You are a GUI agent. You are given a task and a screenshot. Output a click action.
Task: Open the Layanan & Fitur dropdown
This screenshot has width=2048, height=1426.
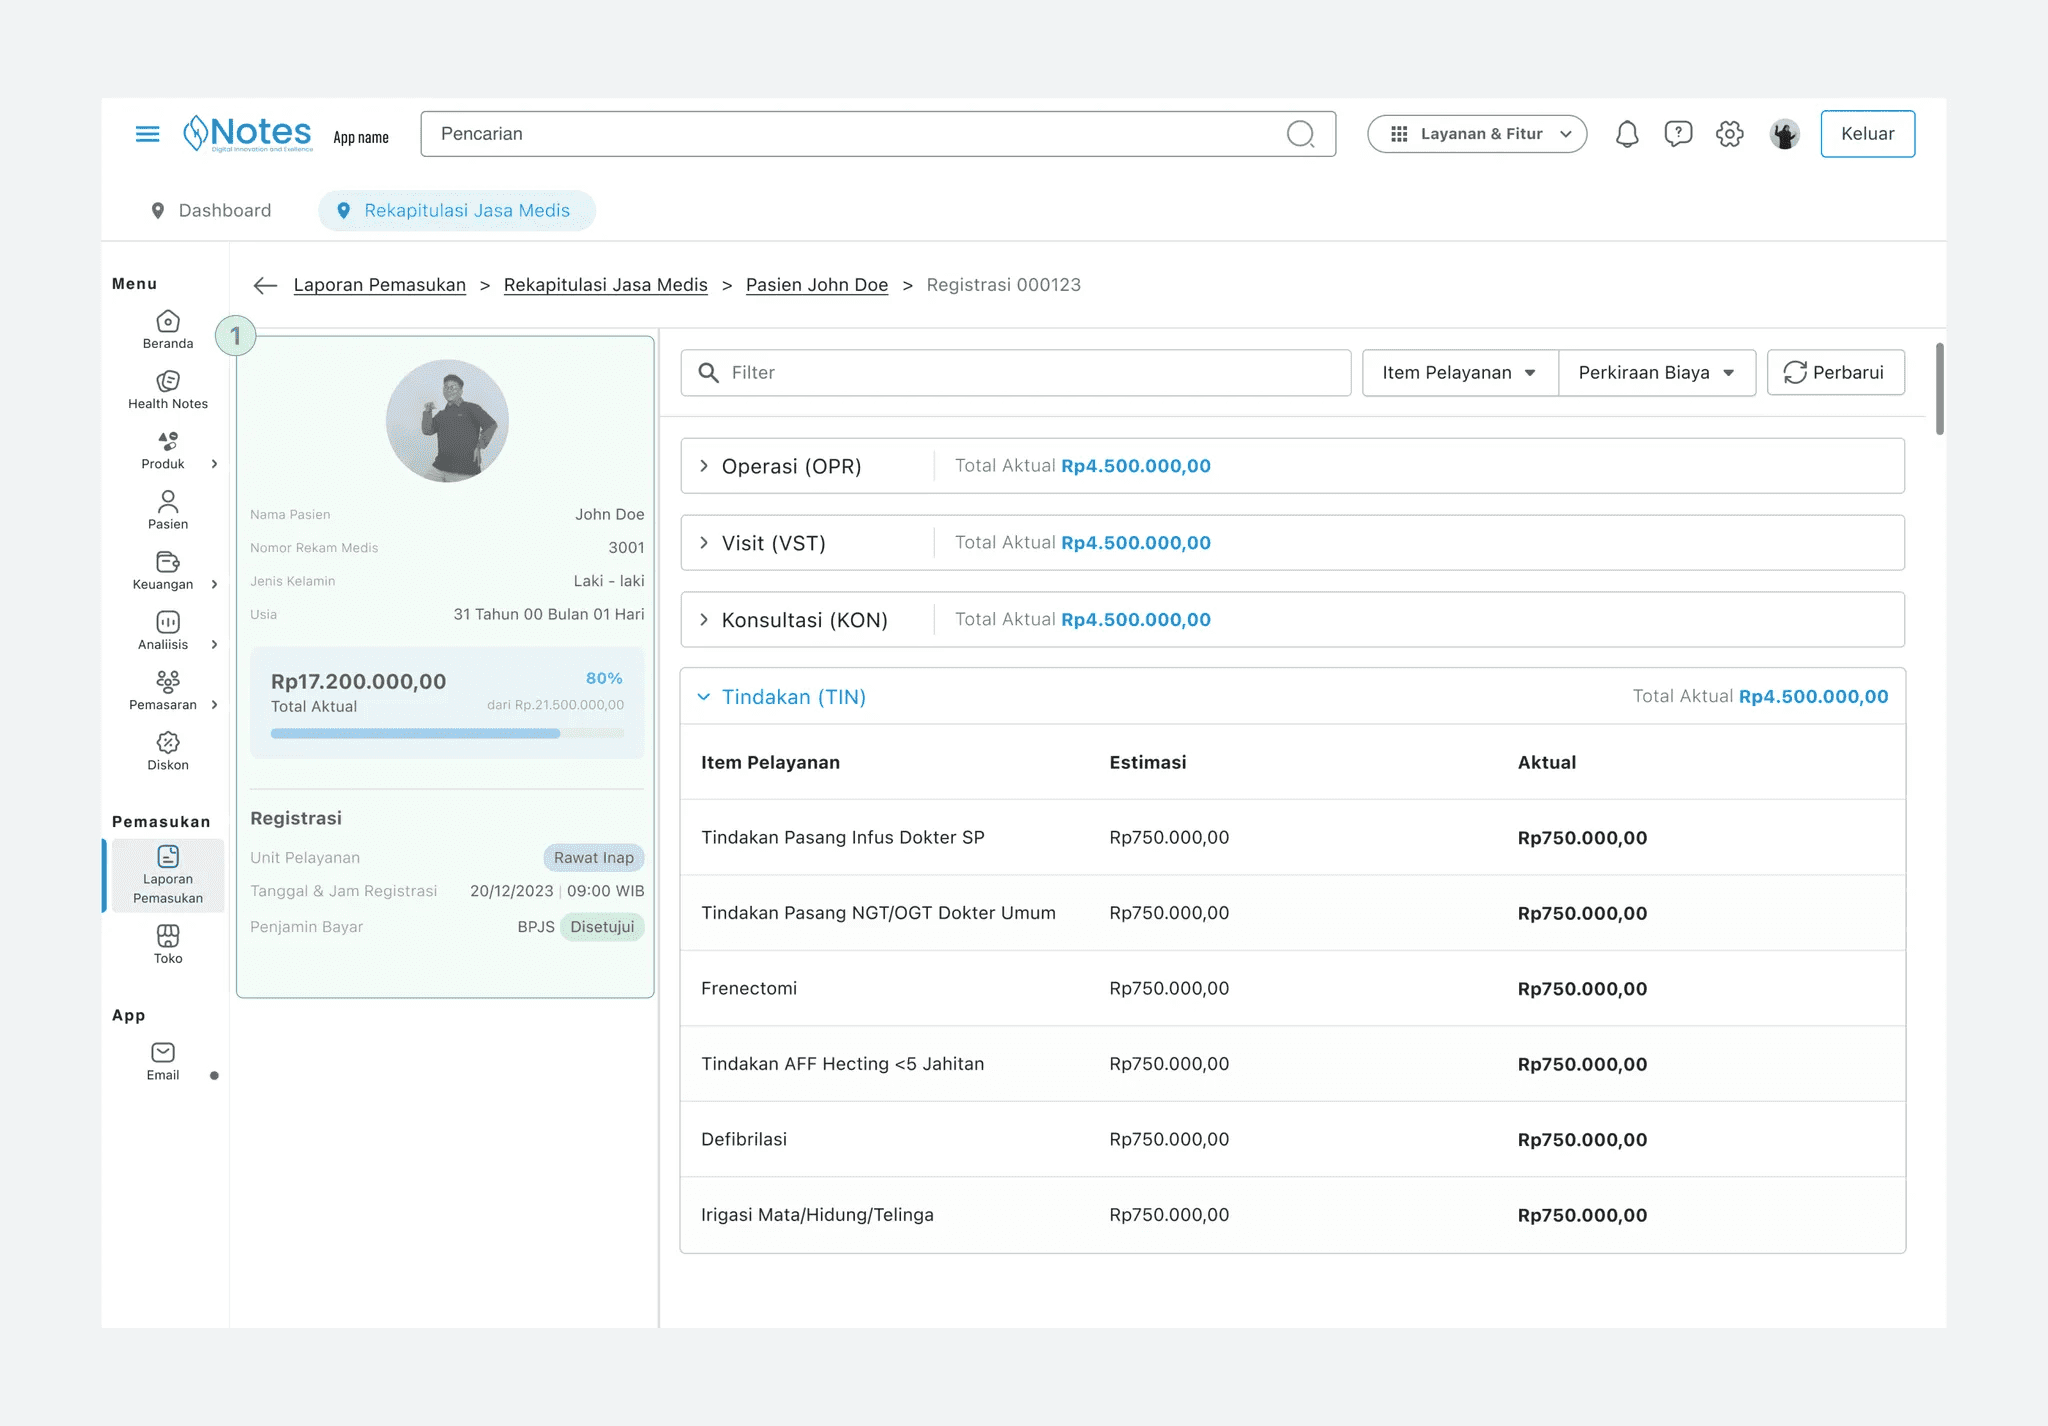click(1477, 134)
